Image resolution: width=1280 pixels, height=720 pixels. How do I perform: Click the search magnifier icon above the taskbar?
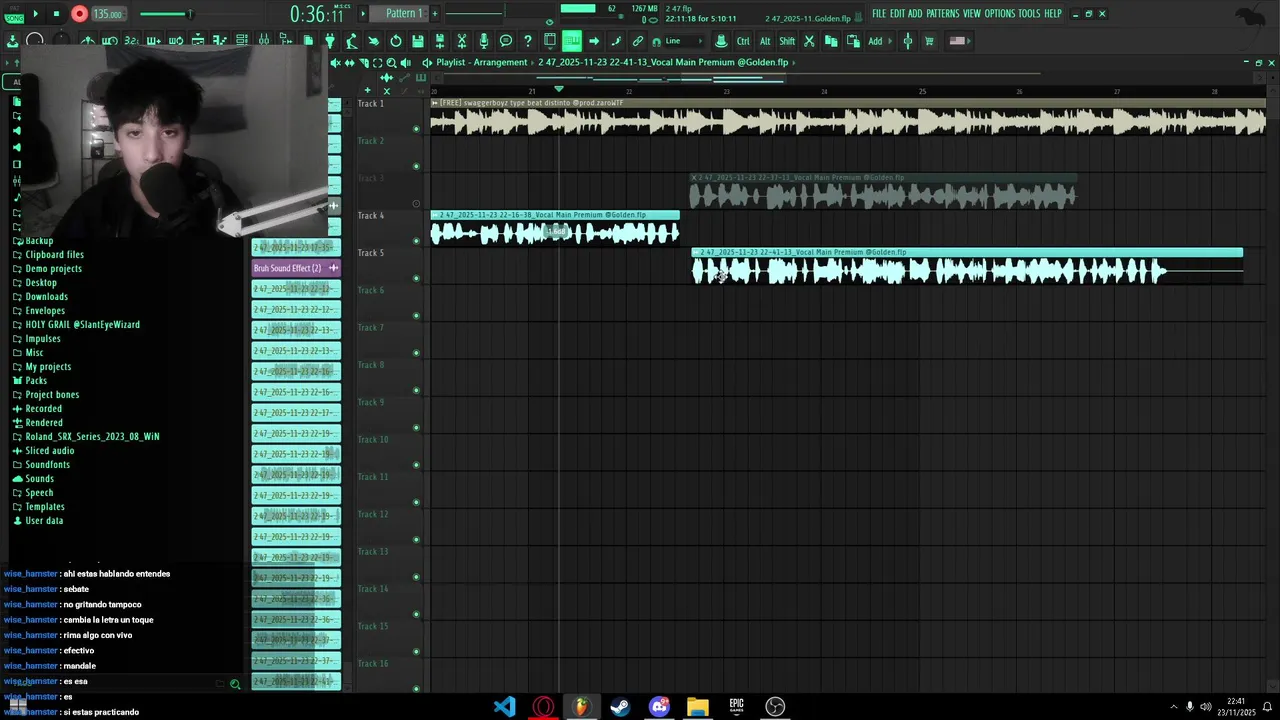coord(235,684)
